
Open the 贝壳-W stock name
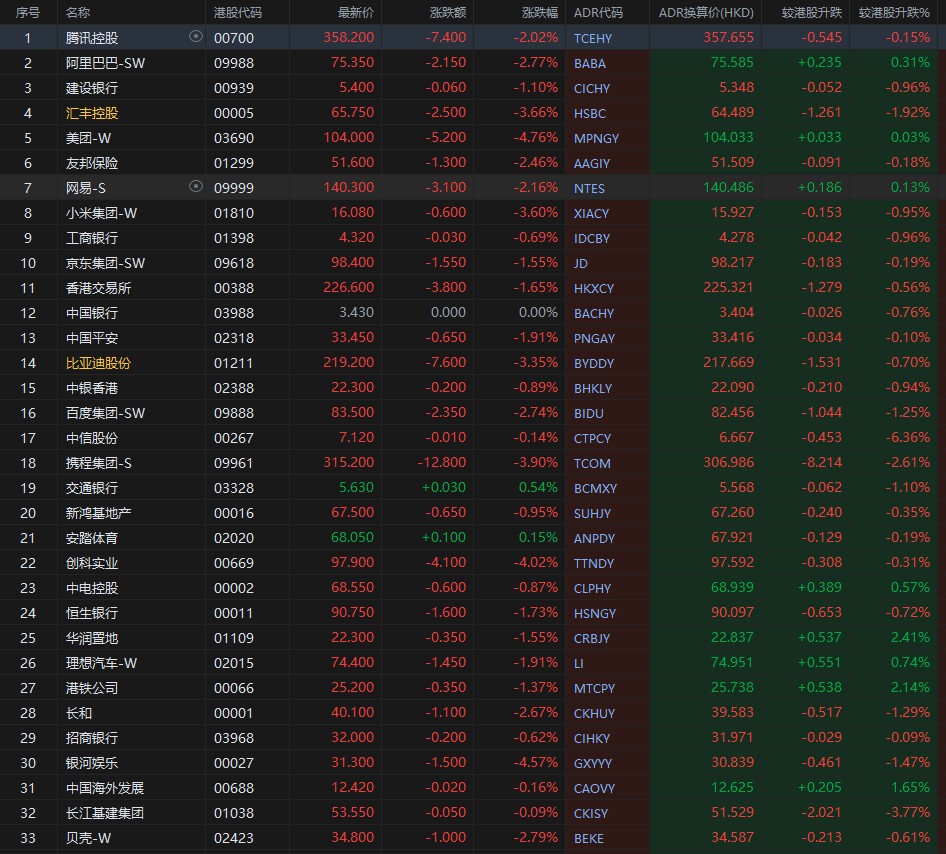click(89, 839)
